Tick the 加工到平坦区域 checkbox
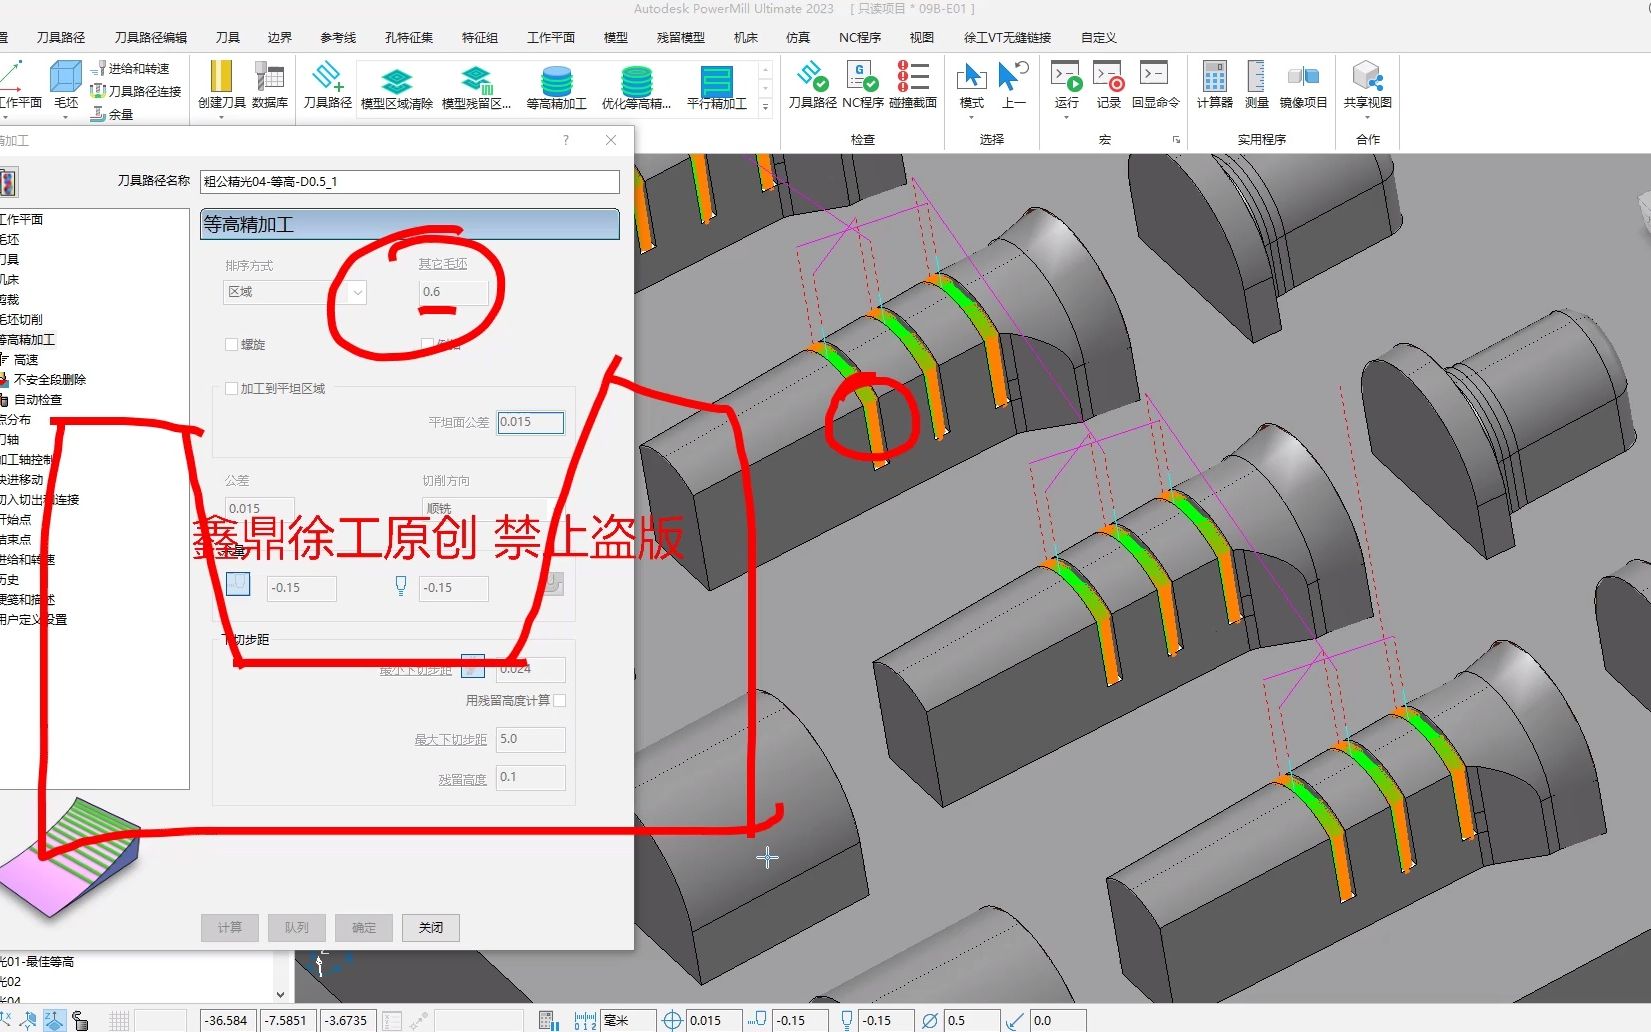Viewport: 1651px width, 1032px height. 232,388
